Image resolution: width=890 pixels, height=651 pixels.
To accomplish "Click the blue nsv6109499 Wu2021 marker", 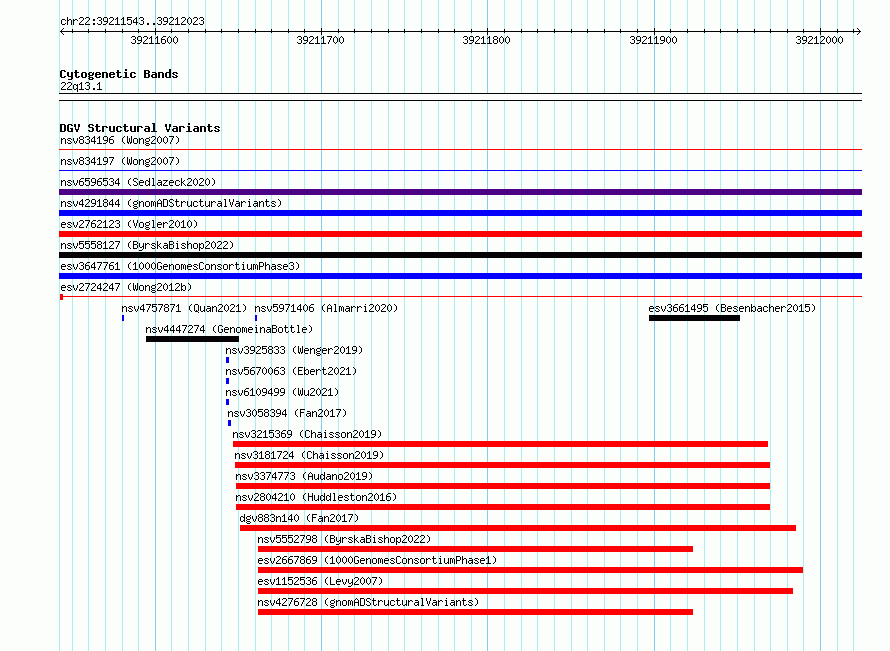I will [x=228, y=402].
